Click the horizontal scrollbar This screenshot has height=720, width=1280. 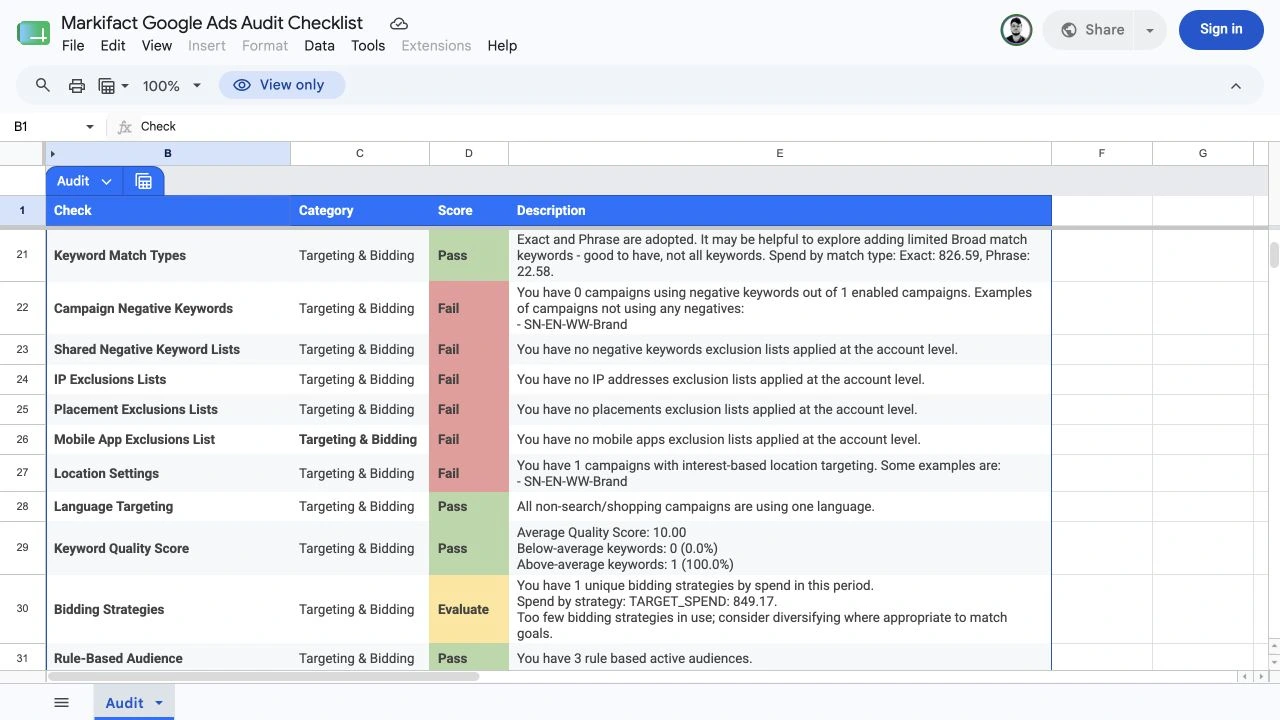tap(263, 677)
